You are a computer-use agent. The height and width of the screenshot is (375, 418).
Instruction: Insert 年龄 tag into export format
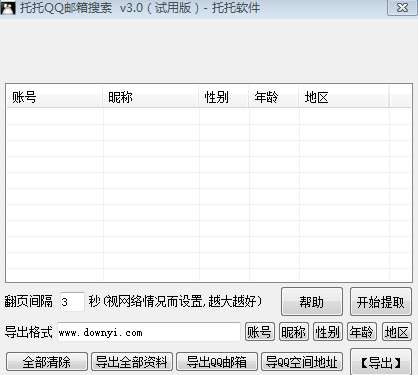tap(362, 332)
